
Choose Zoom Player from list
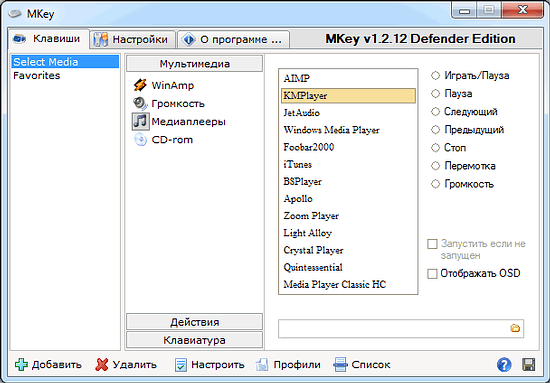348,216
